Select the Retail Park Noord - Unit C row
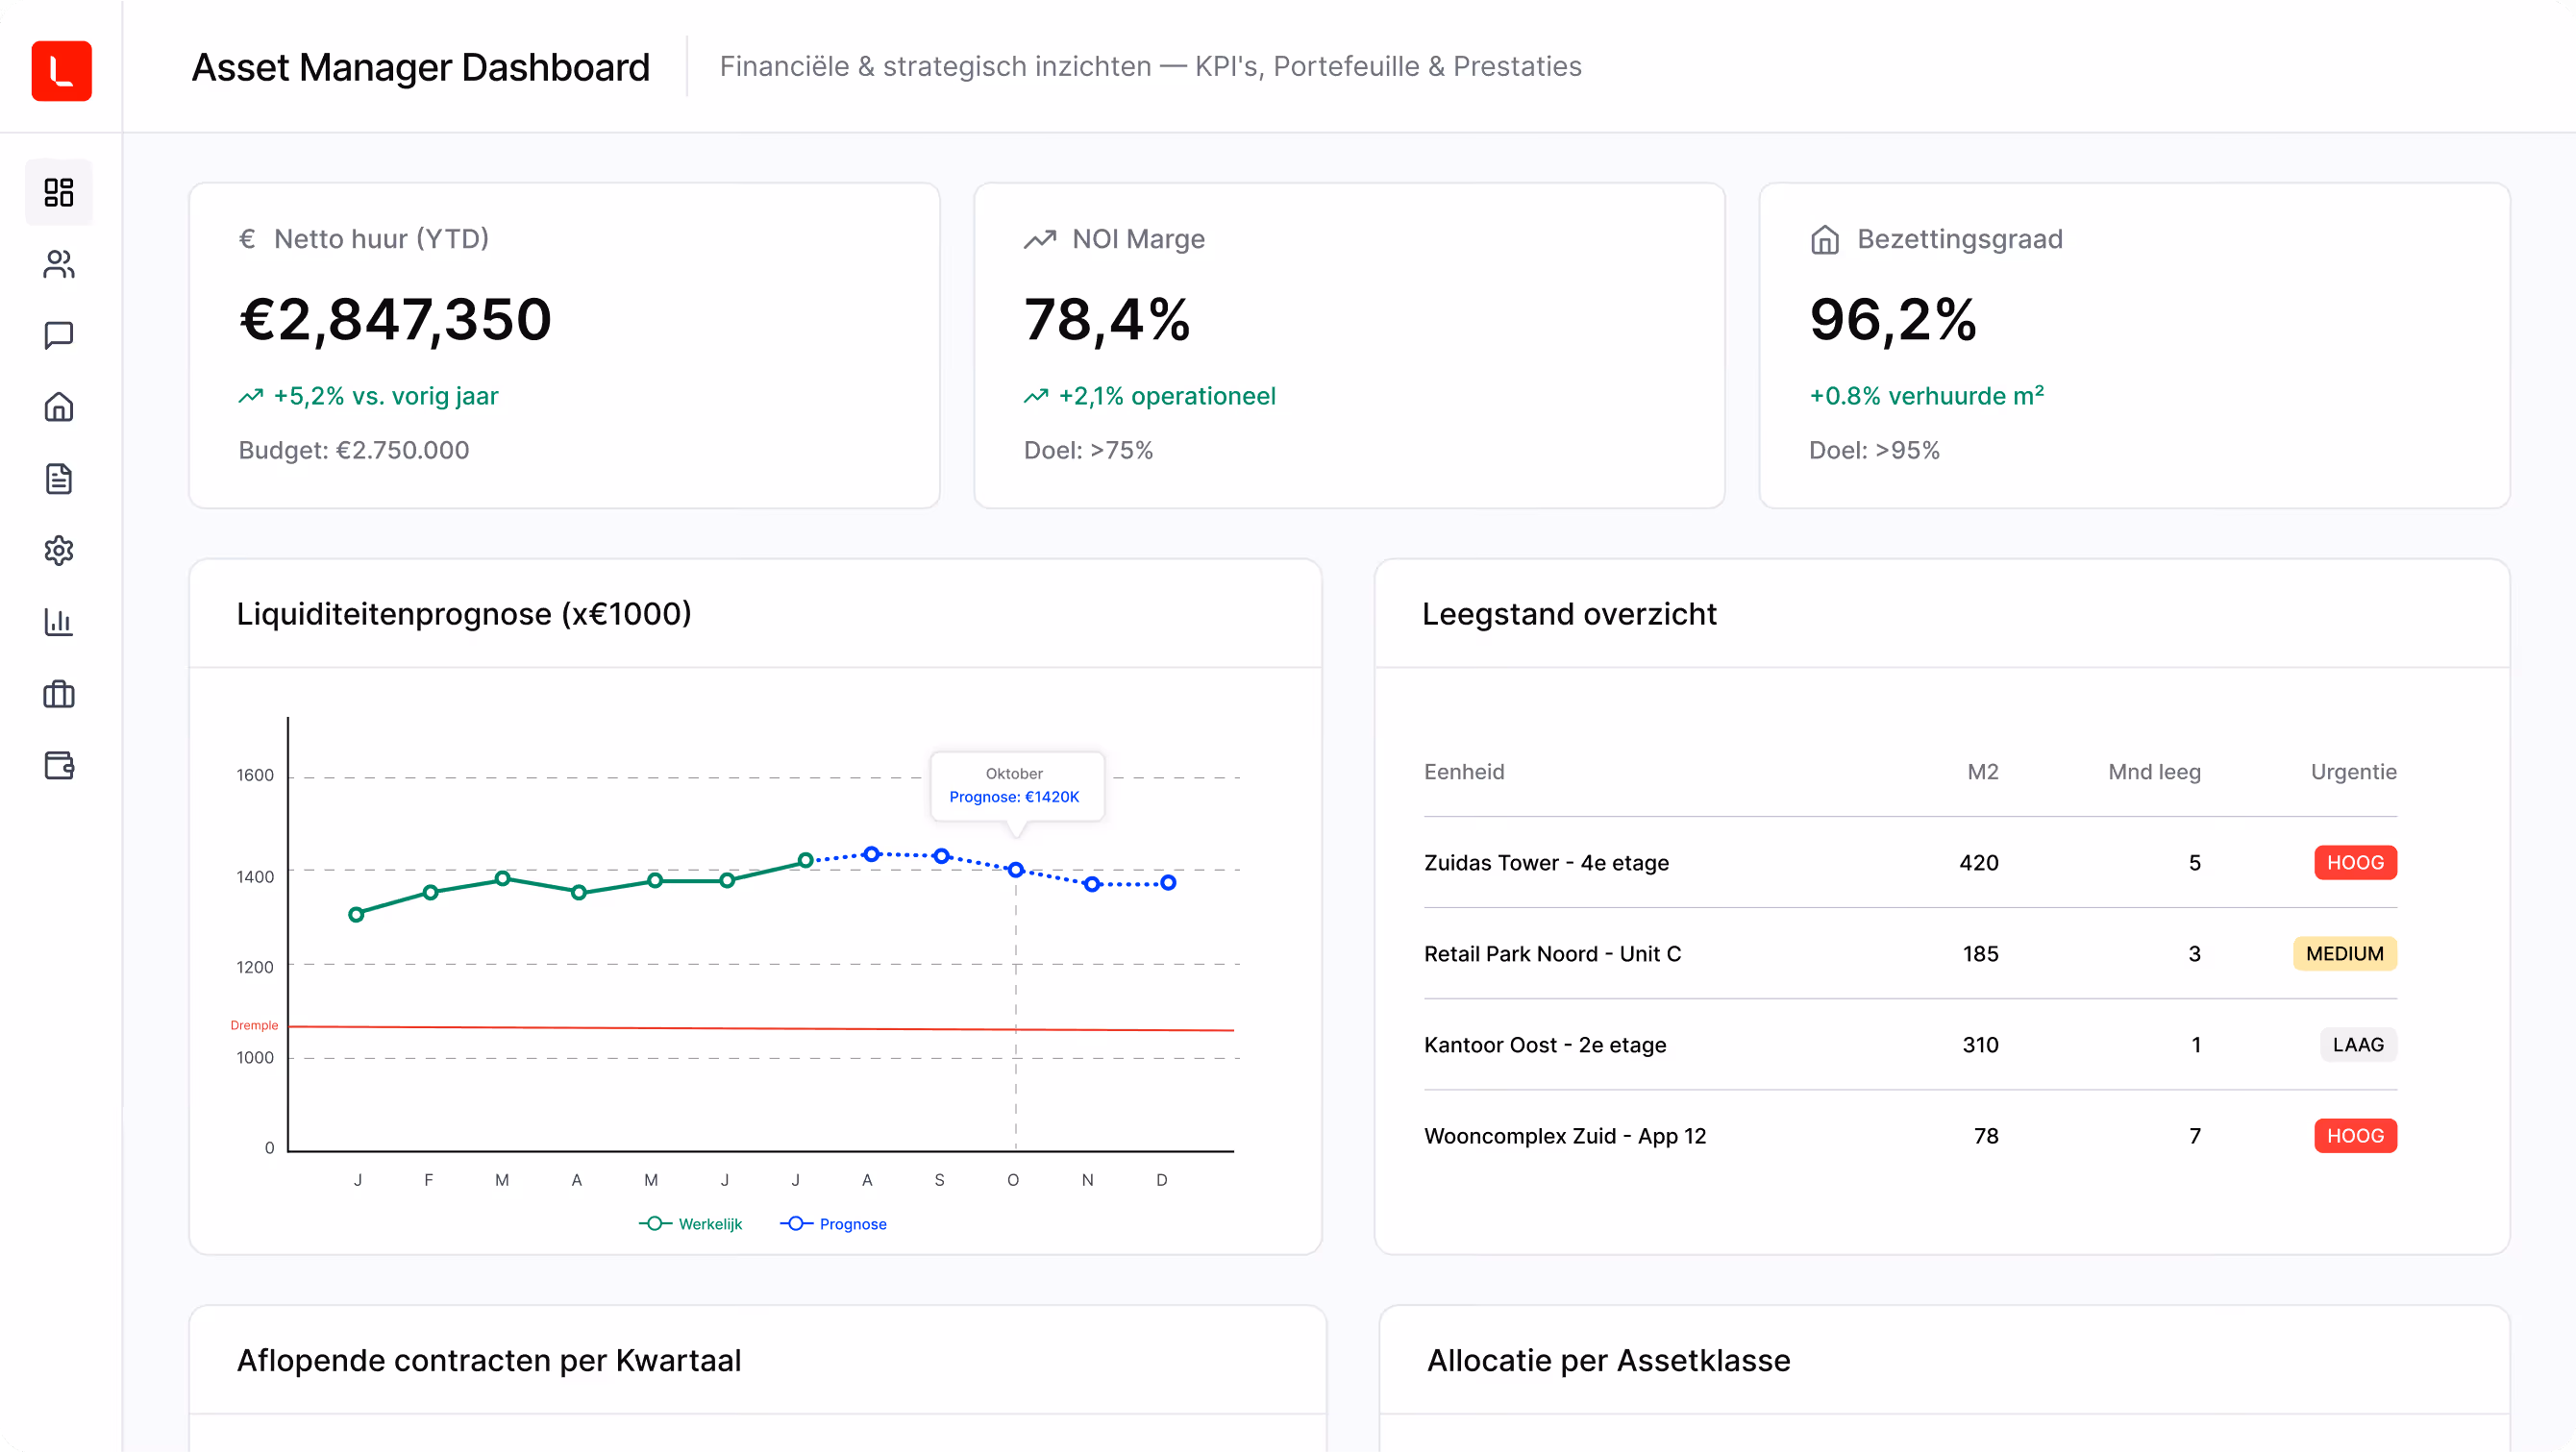The width and height of the screenshot is (2576, 1452). point(1910,954)
